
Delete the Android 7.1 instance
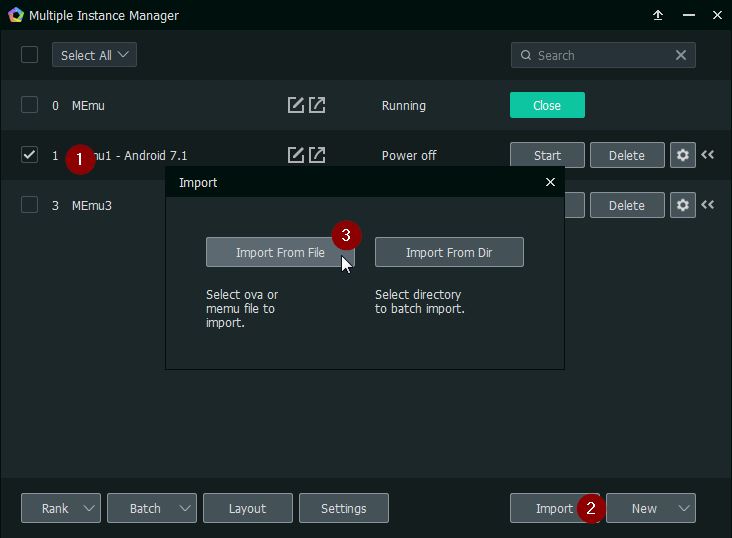(627, 155)
